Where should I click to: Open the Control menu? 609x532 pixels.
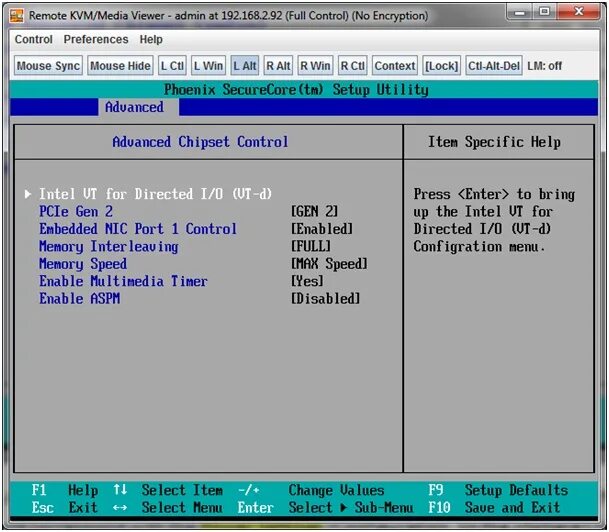[33, 39]
